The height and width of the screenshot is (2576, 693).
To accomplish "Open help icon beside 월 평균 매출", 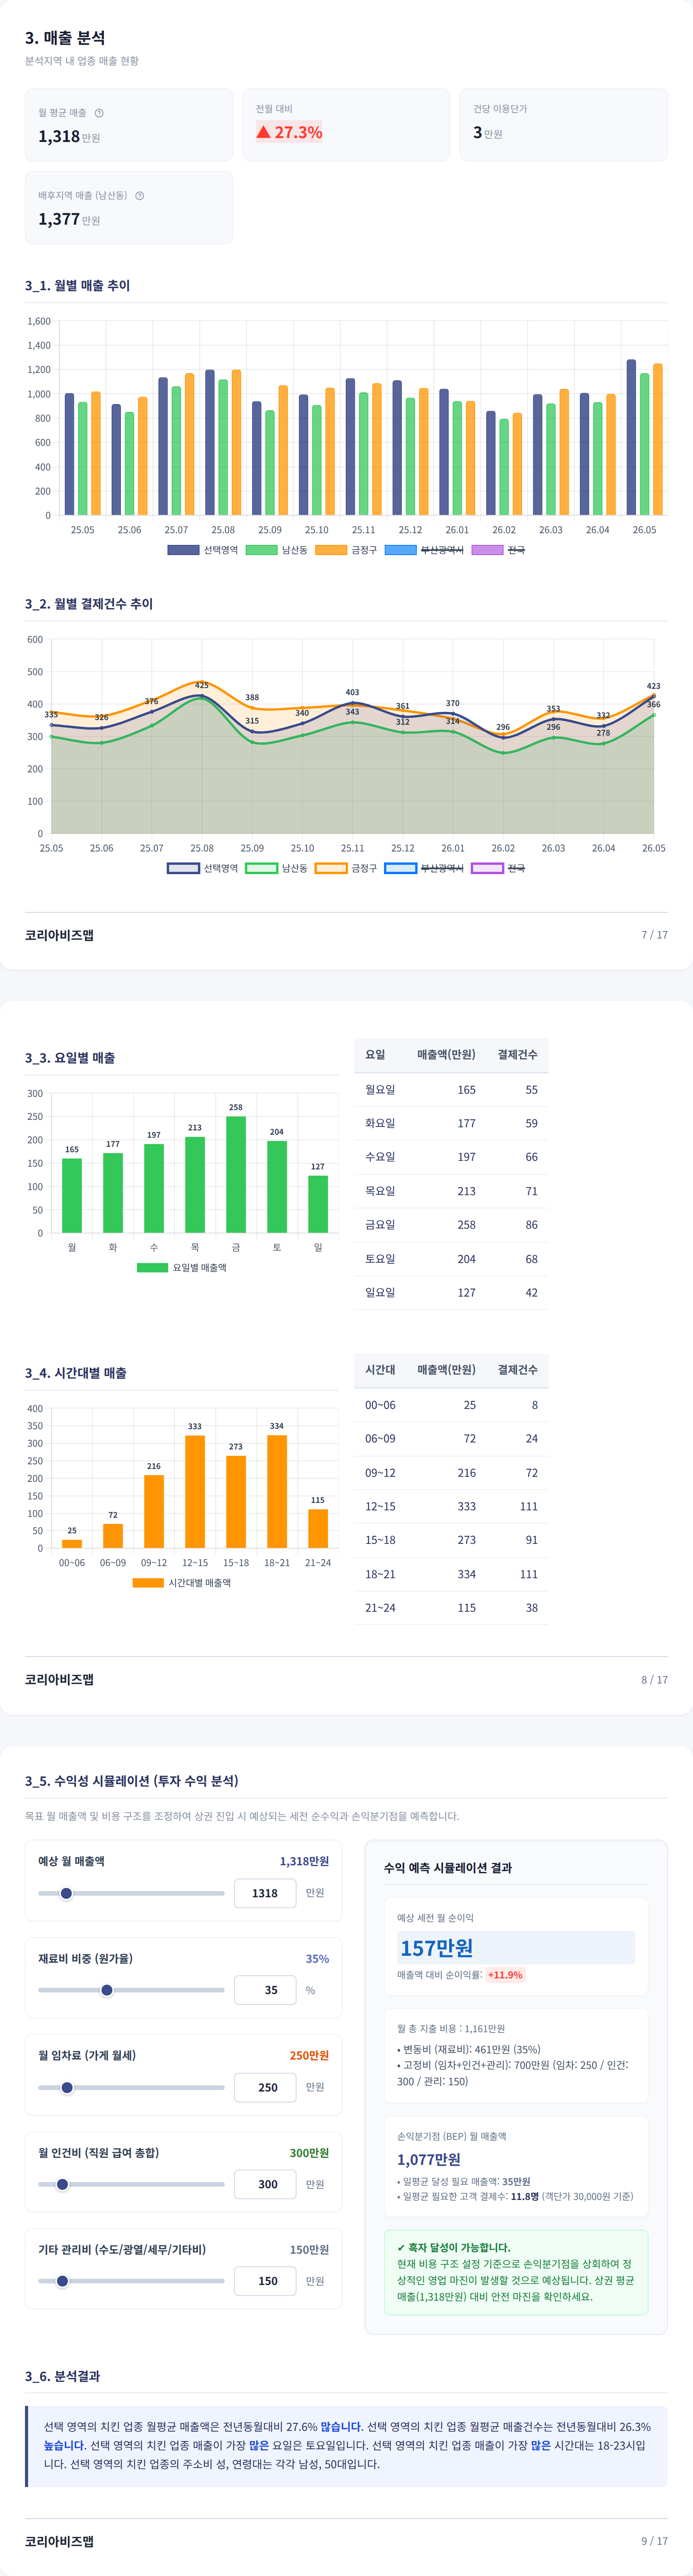I will click(99, 113).
